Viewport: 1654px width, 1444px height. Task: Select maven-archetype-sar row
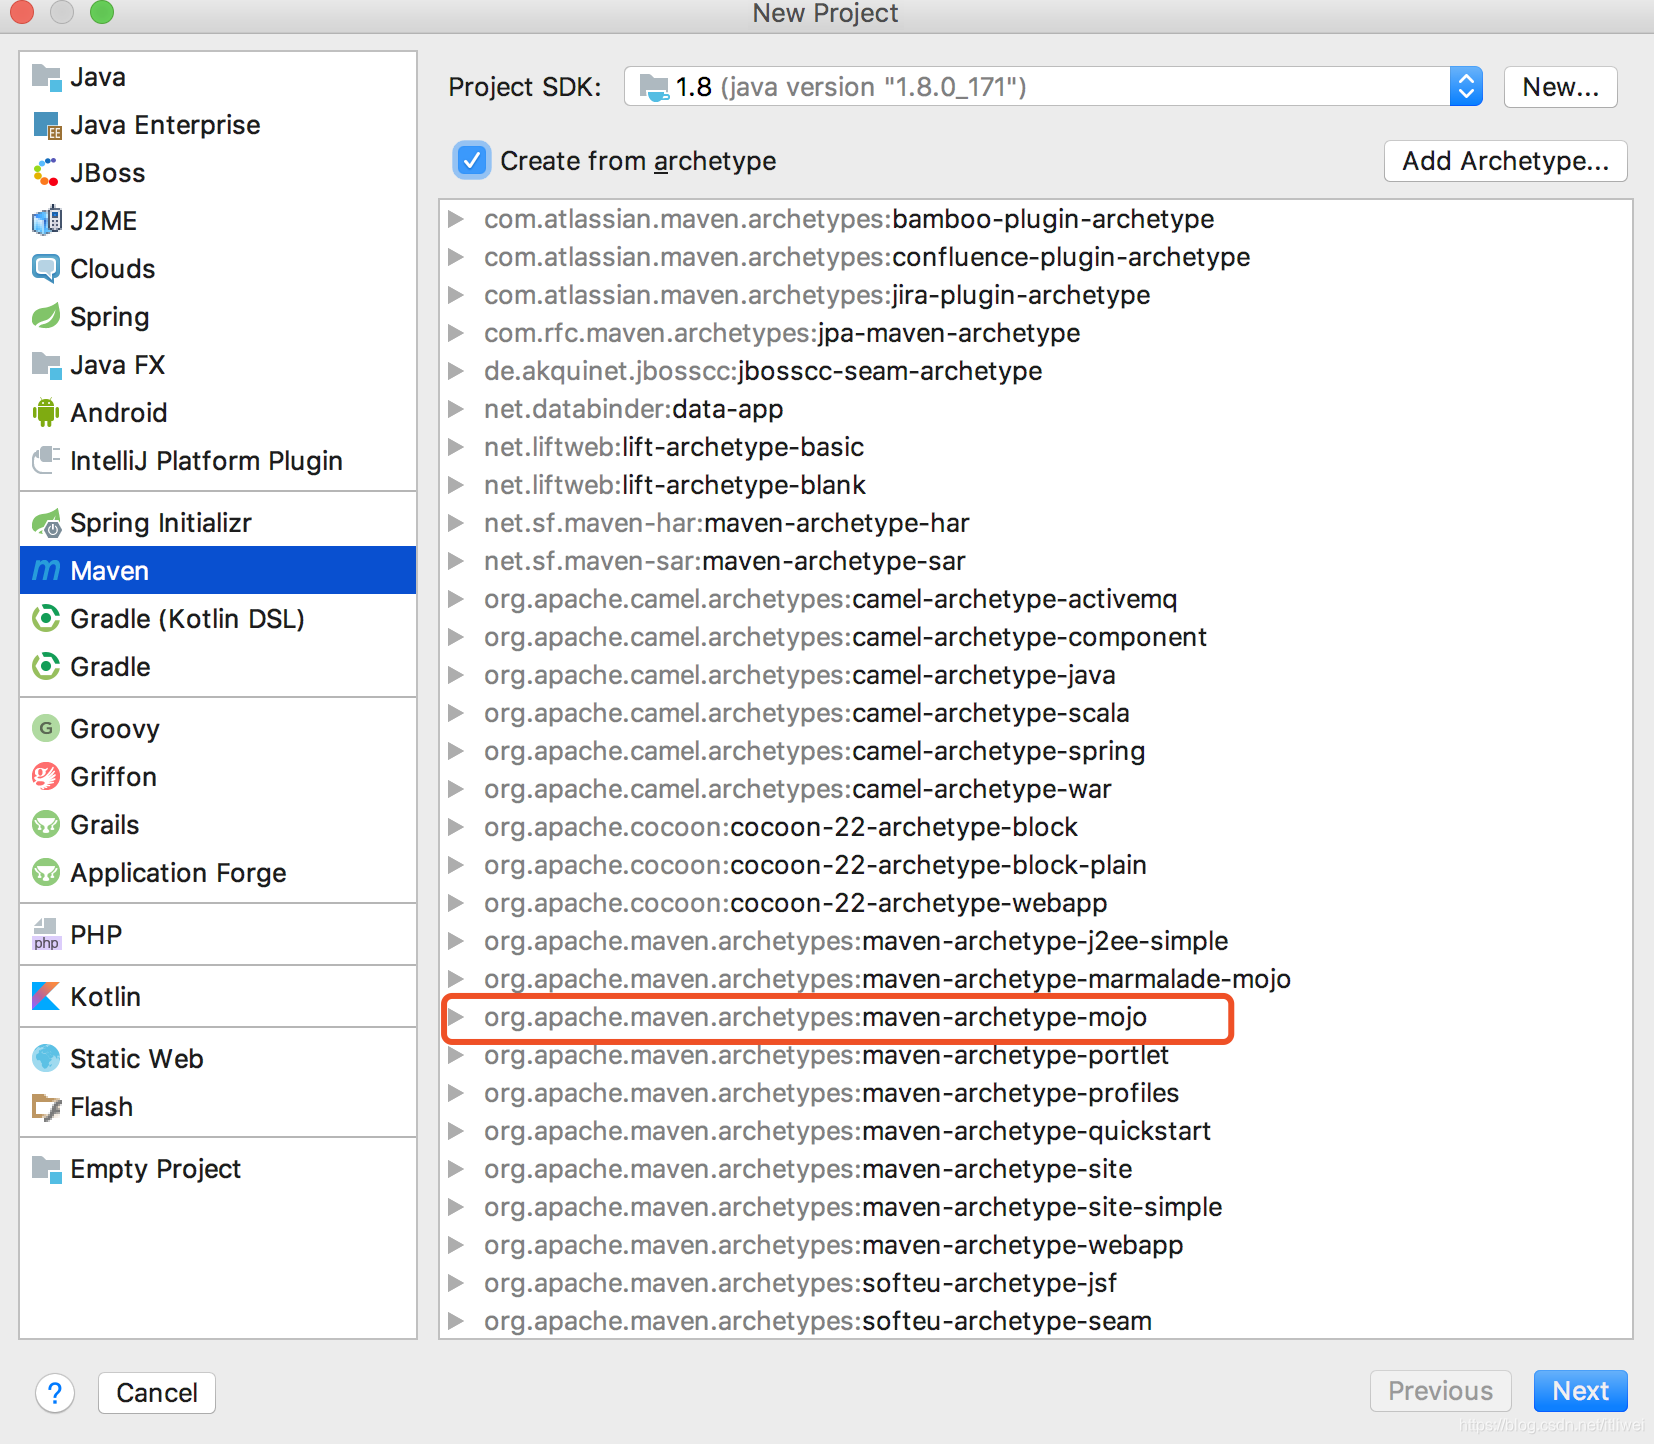(x=1036, y=561)
